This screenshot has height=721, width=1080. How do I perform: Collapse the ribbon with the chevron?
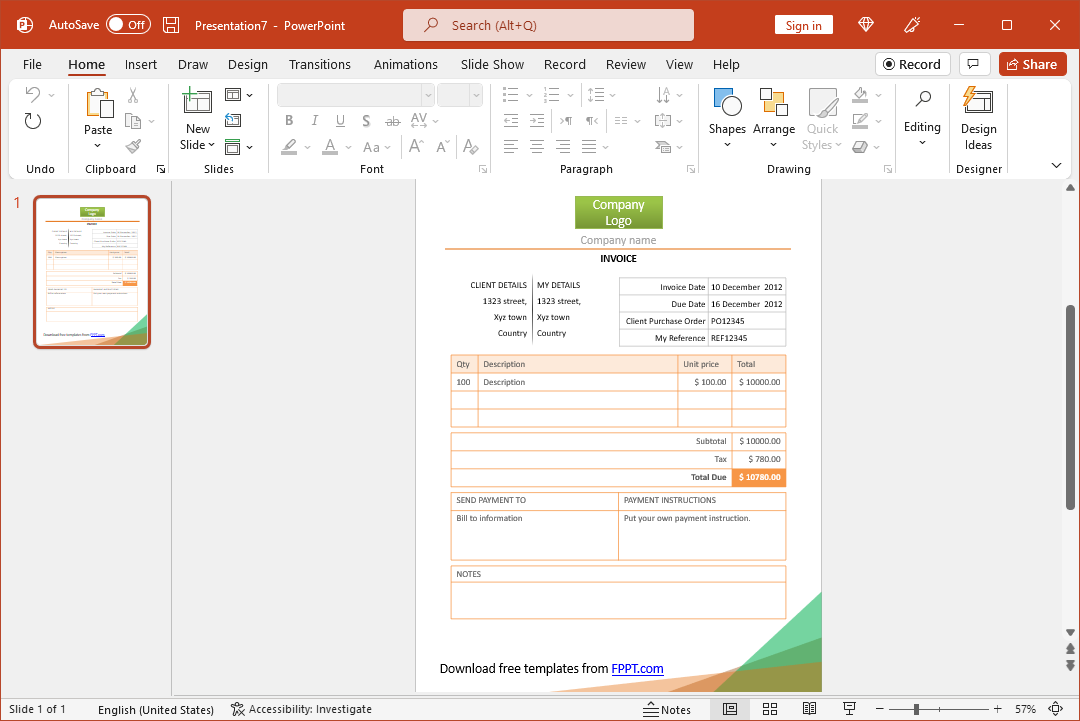[x=1056, y=165]
